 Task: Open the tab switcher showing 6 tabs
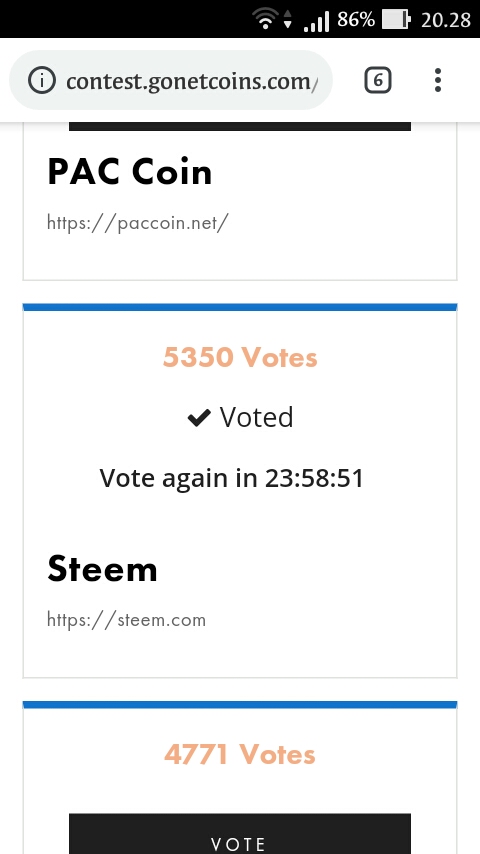point(378,81)
